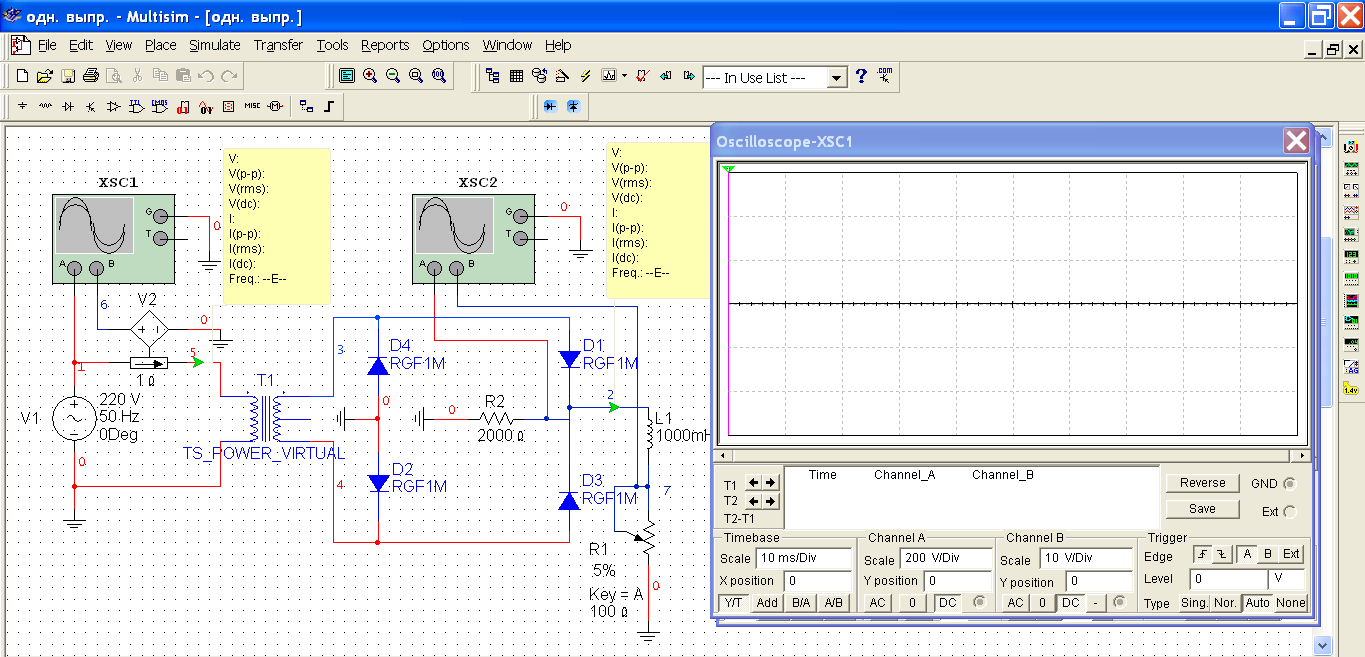This screenshot has width=1365, height=657.
Task: Click the Help question mark icon
Action: point(861,76)
